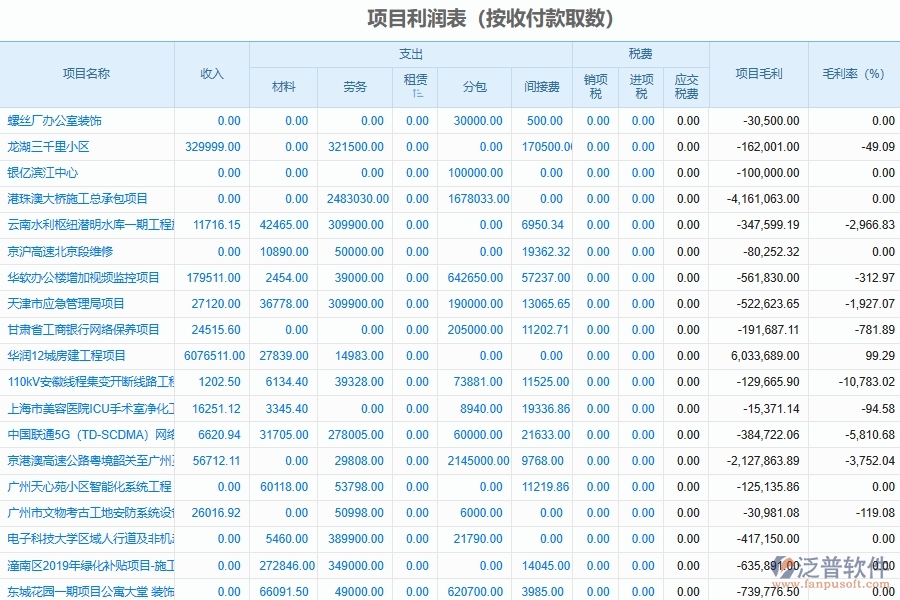Screen dimensions: 900x600
Task: Click the 分包 column header
Action: click(474, 87)
